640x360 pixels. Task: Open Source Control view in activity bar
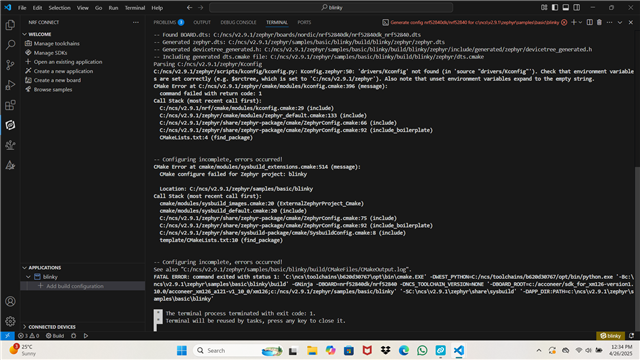pos(10,65)
